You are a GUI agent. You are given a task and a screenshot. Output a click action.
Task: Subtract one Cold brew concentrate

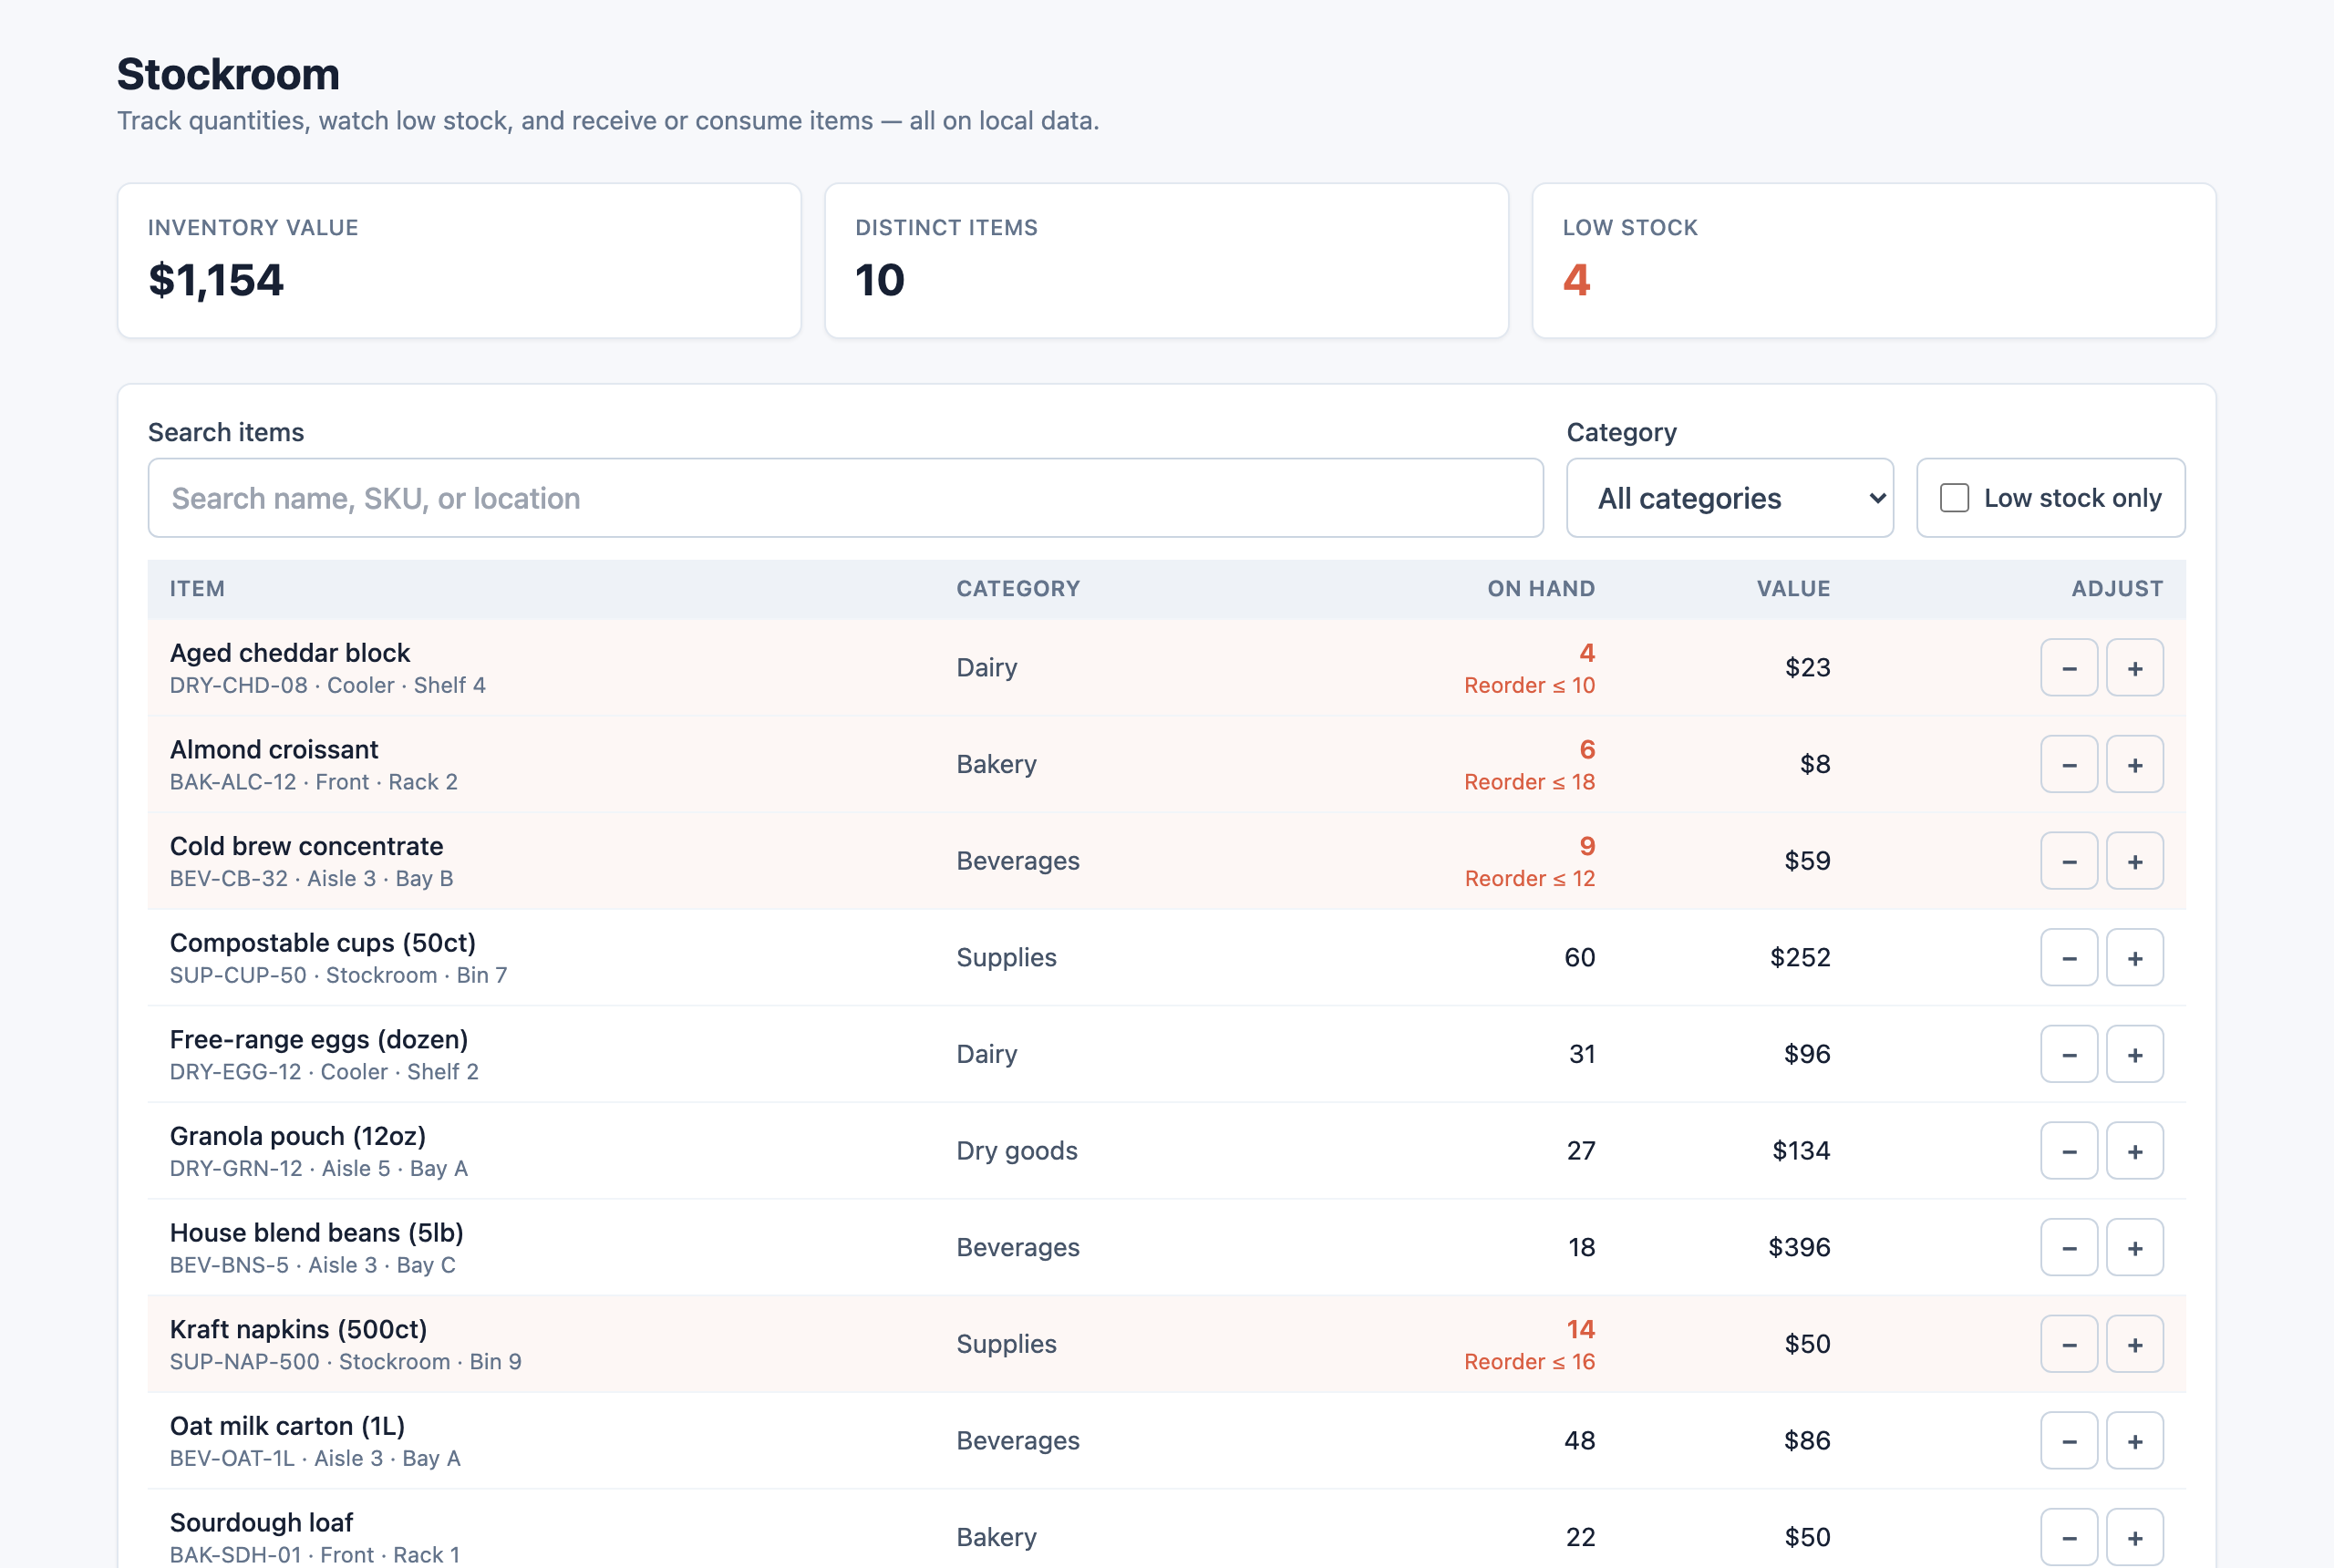click(2068, 861)
